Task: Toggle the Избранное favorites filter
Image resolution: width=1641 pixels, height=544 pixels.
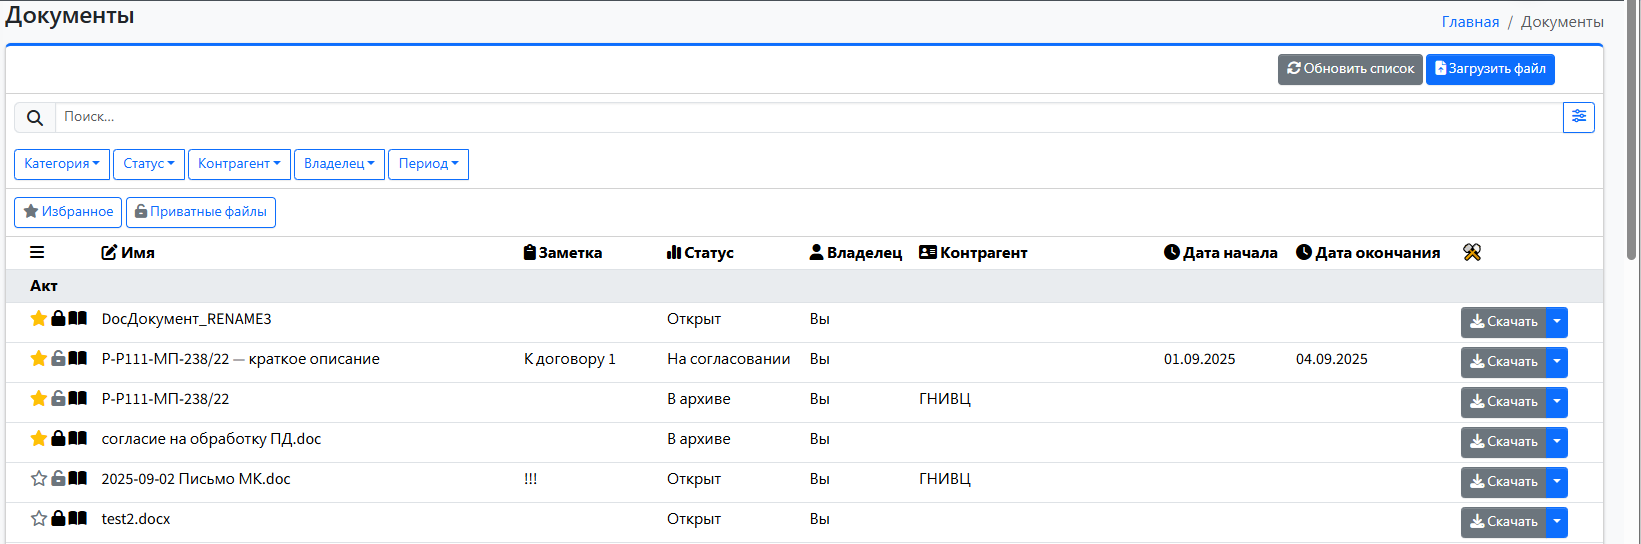Action: tap(68, 212)
